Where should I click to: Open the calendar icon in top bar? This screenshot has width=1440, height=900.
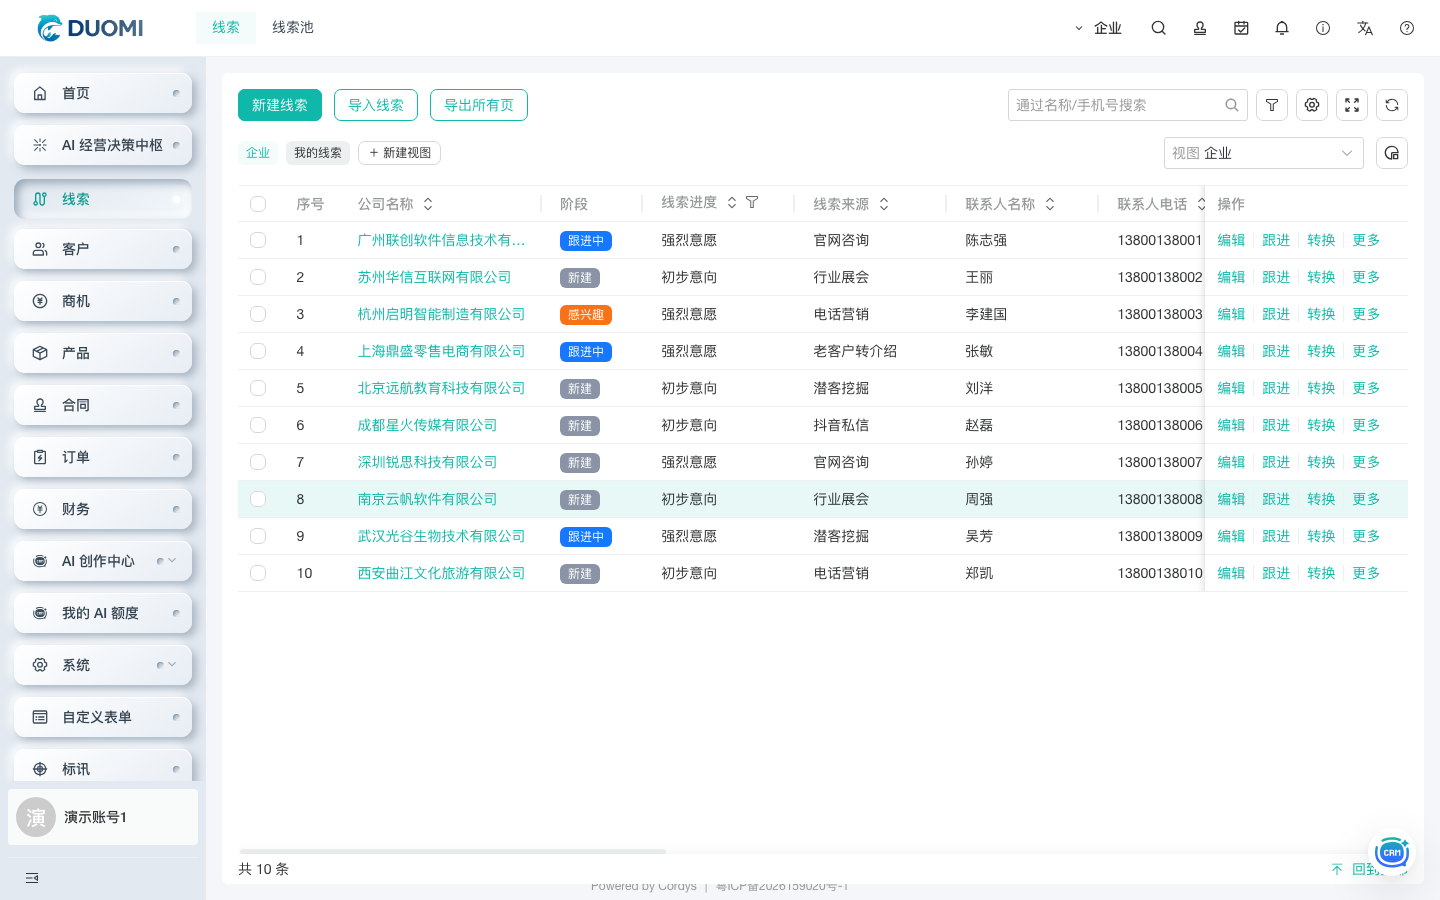click(x=1241, y=28)
